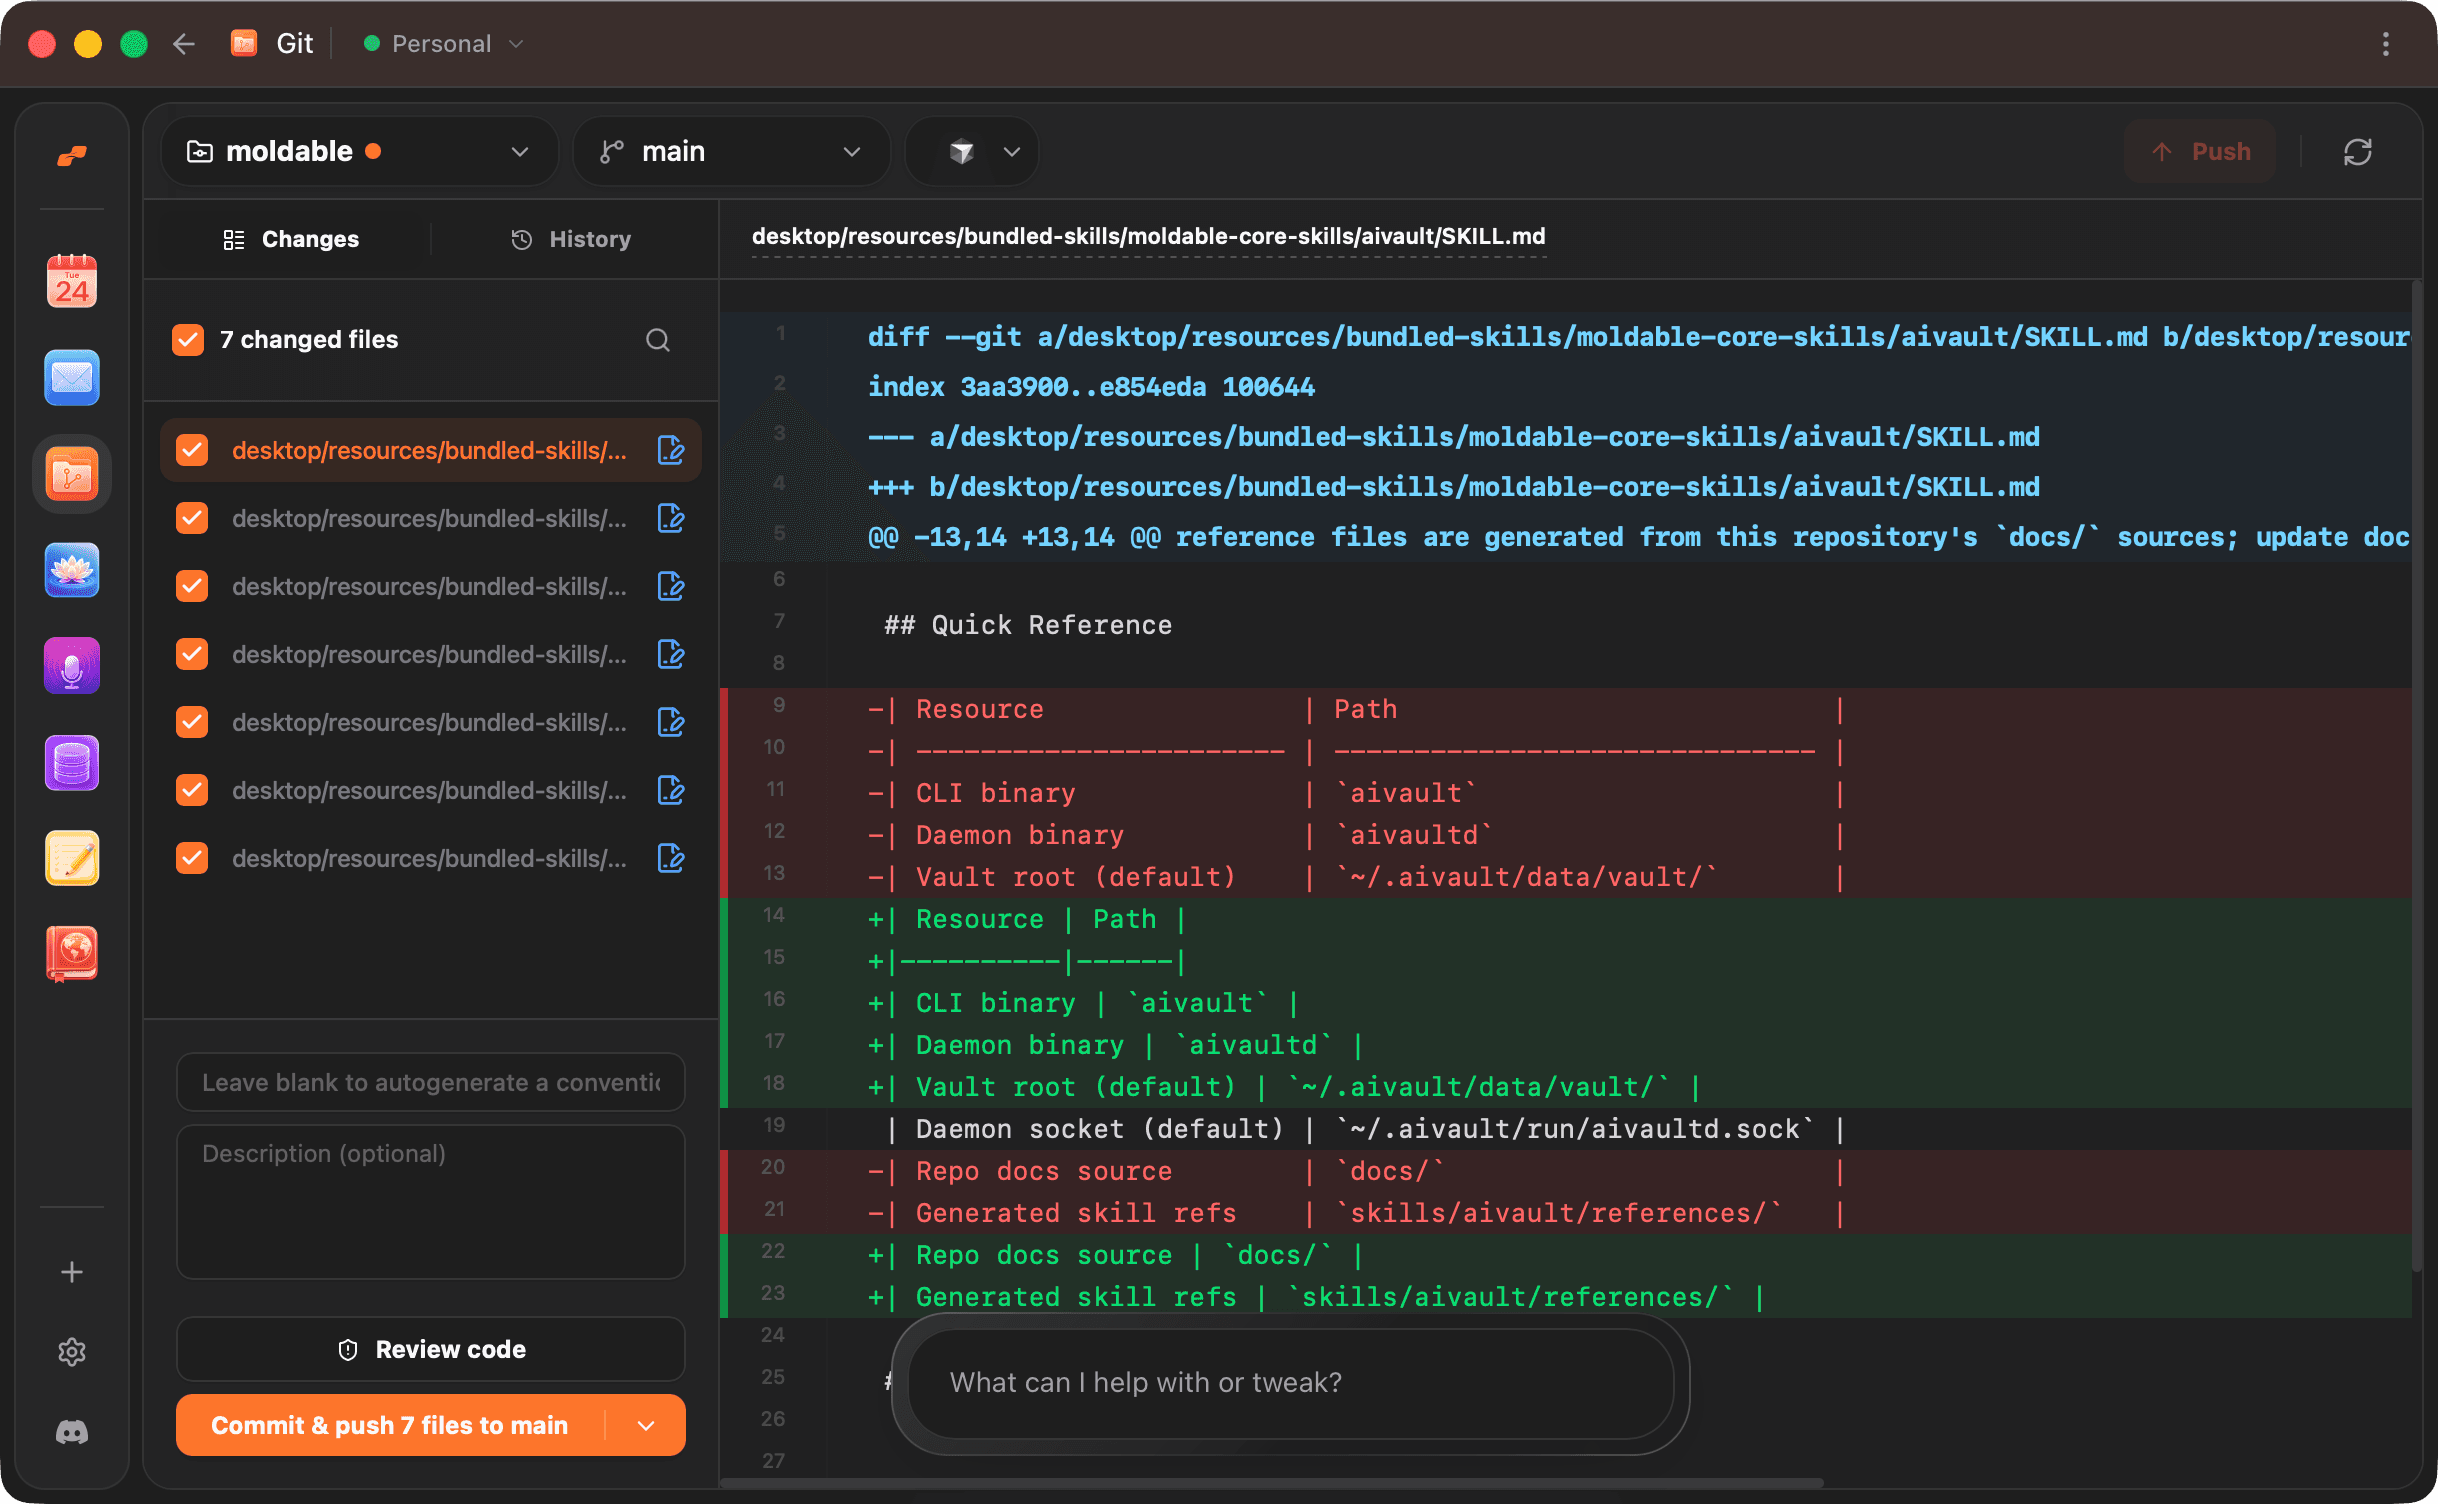Open the lotus flower app icon
2438x1504 pixels.
click(x=72, y=570)
